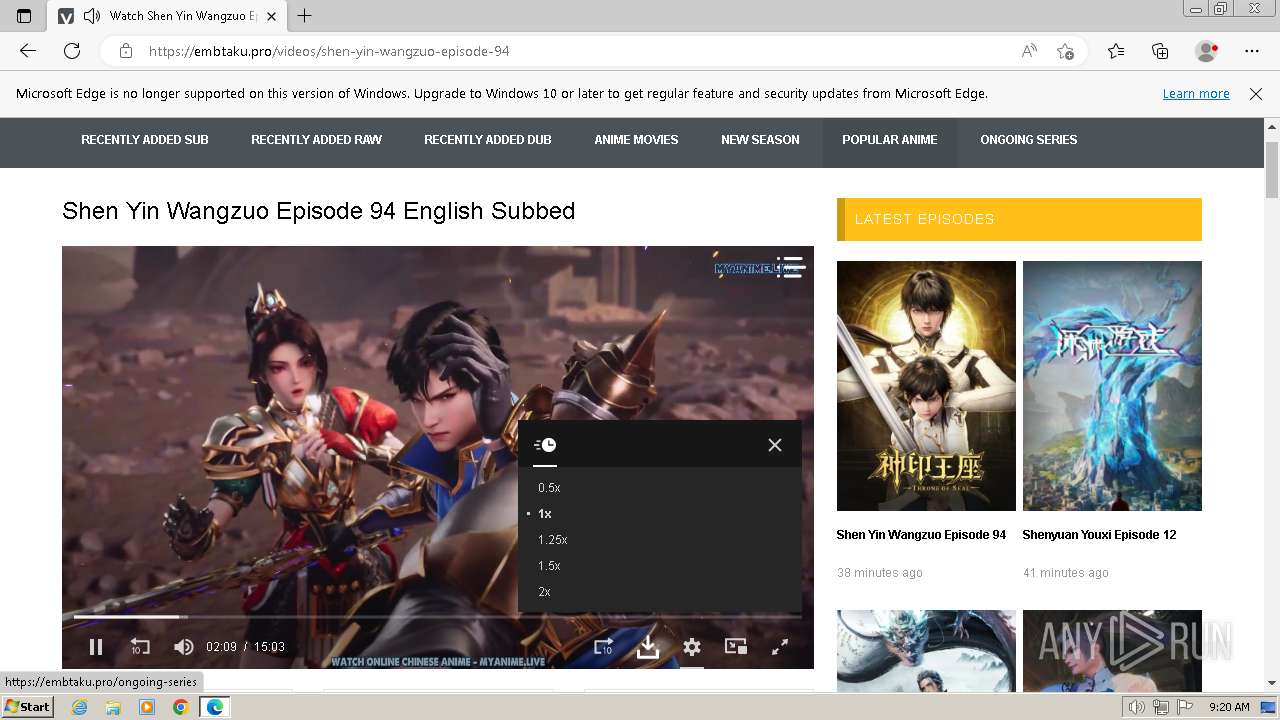This screenshot has height=720, width=1280.
Task: Open Chrome from the taskbar
Action: click(180, 707)
